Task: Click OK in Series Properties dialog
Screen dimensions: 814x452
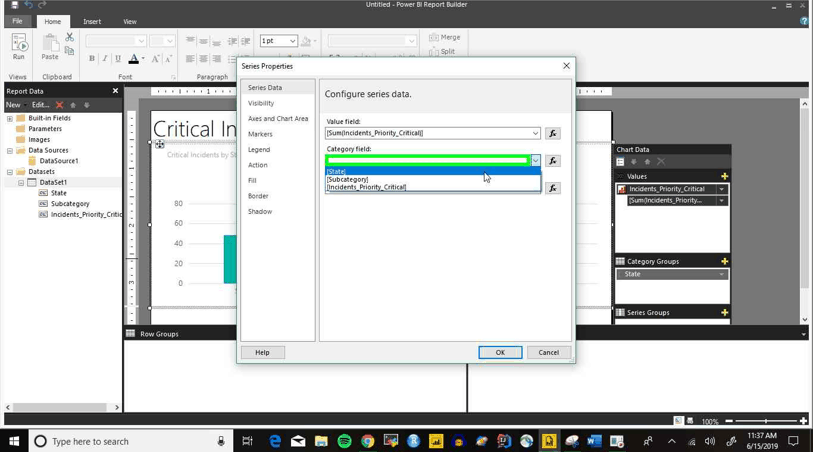Action: (500, 352)
